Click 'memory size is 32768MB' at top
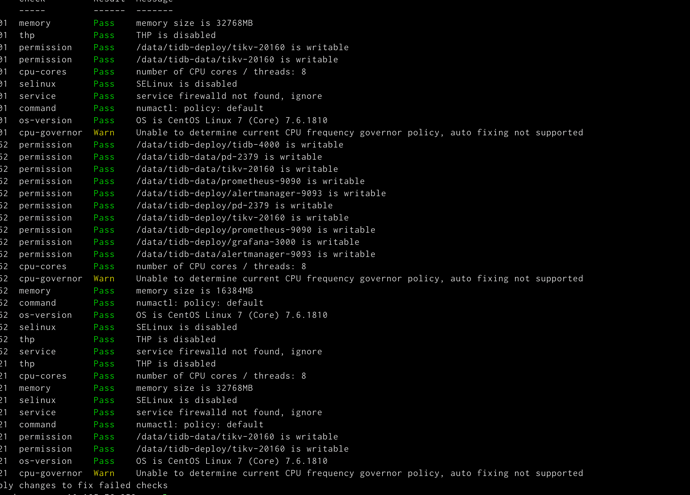The height and width of the screenshot is (495, 690). [x=194, y=23]
